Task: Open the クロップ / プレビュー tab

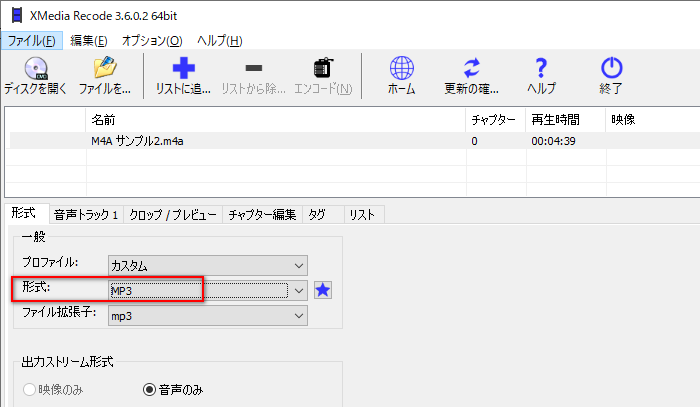Action: [x=173, y=215]
